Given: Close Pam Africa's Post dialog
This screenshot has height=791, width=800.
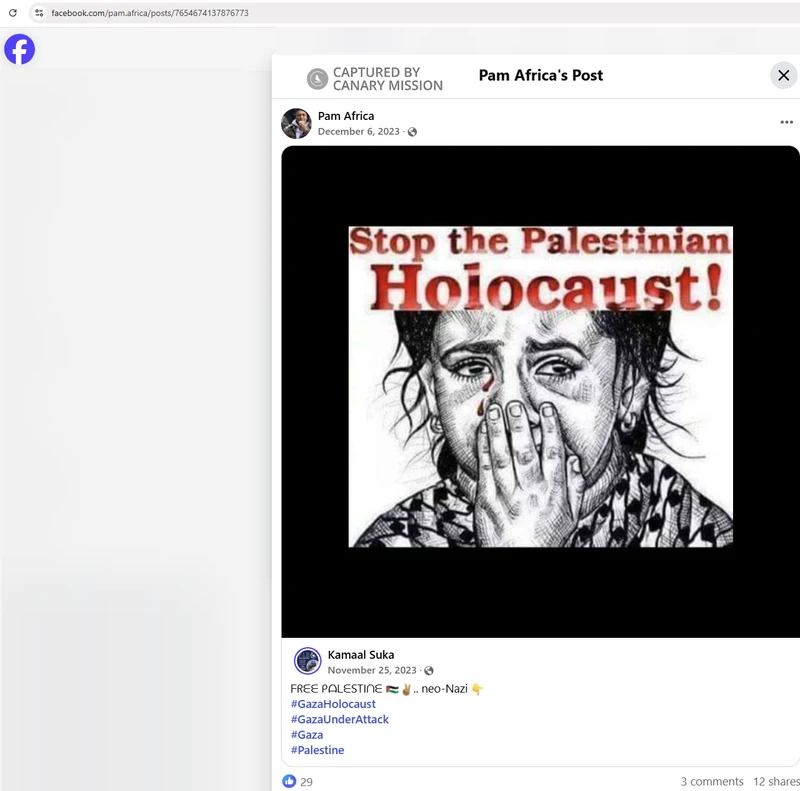Looking at the screenshot, I should tap(783, 76).
